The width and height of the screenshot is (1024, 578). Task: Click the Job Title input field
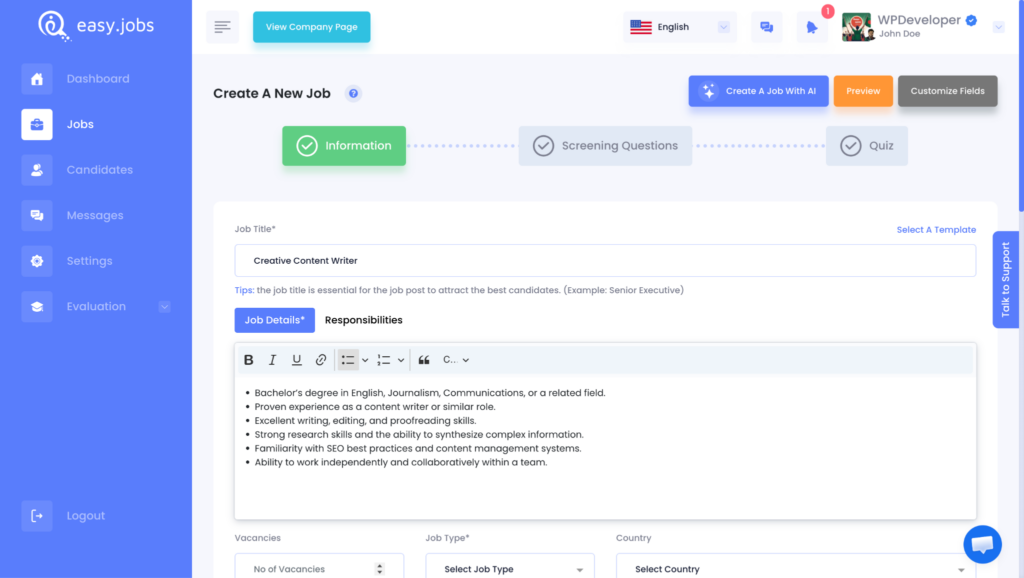605,261
